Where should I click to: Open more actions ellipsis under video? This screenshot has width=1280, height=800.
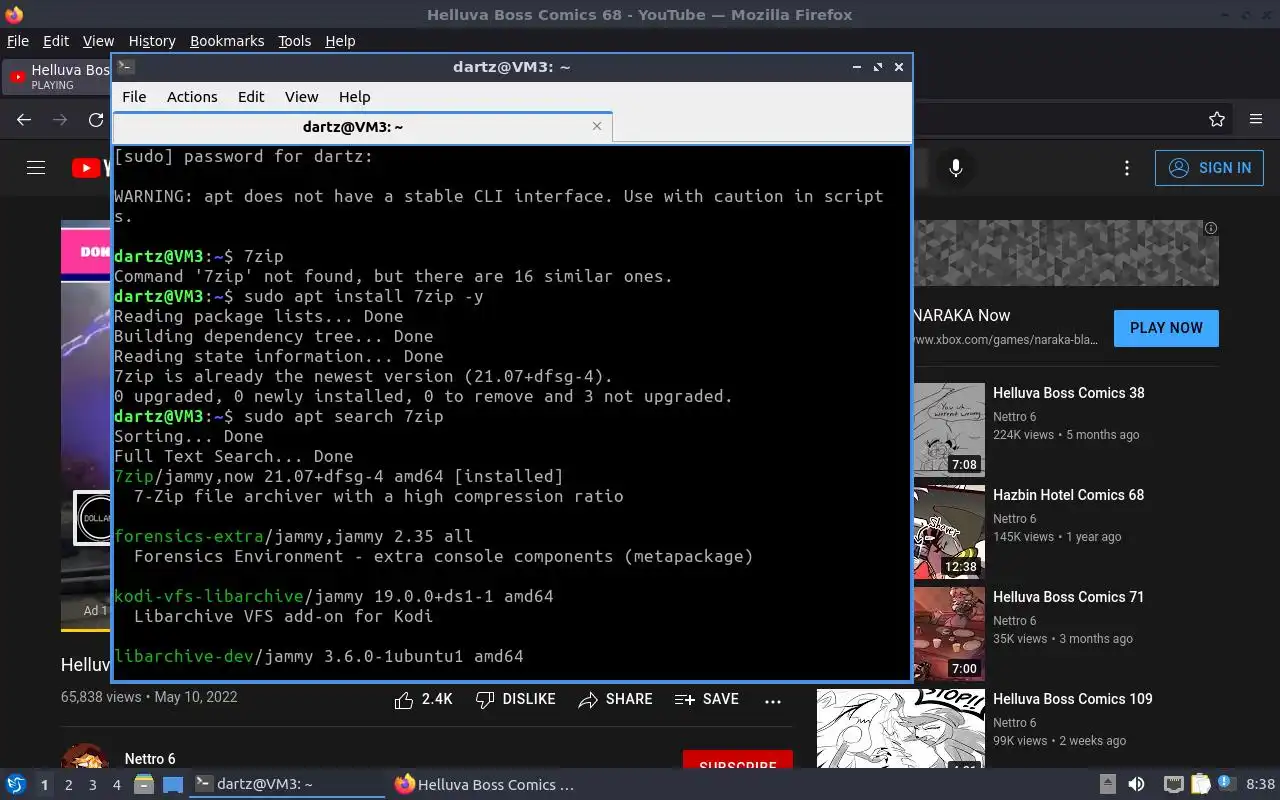tap(773, 701)
